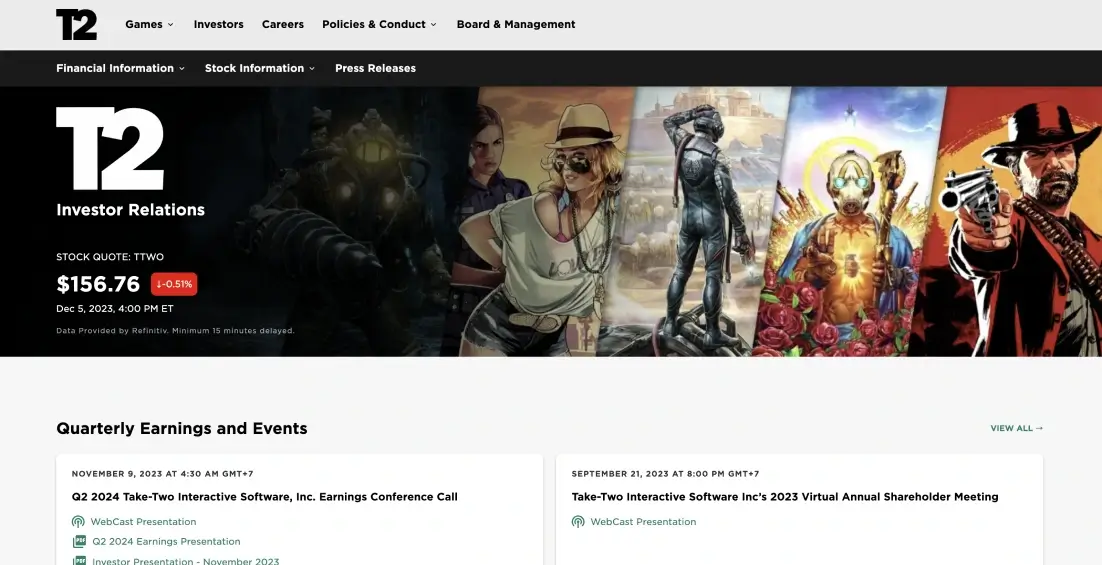Click the red -0.51% stock change badge
This screenshot has height=565, width=1102.
click(174, 284)
